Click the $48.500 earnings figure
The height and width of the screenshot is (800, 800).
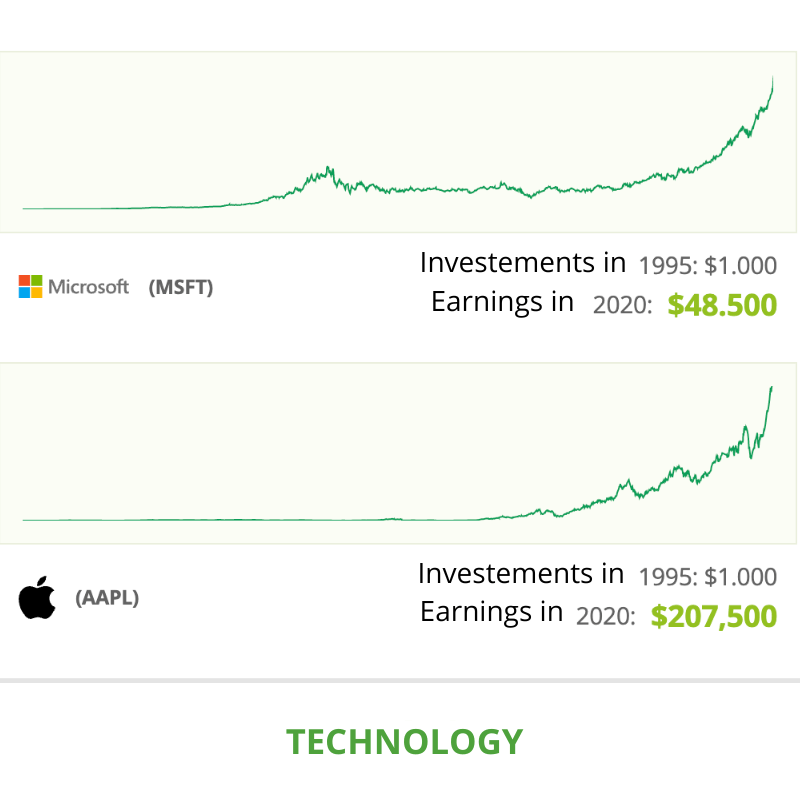(722, 305)
